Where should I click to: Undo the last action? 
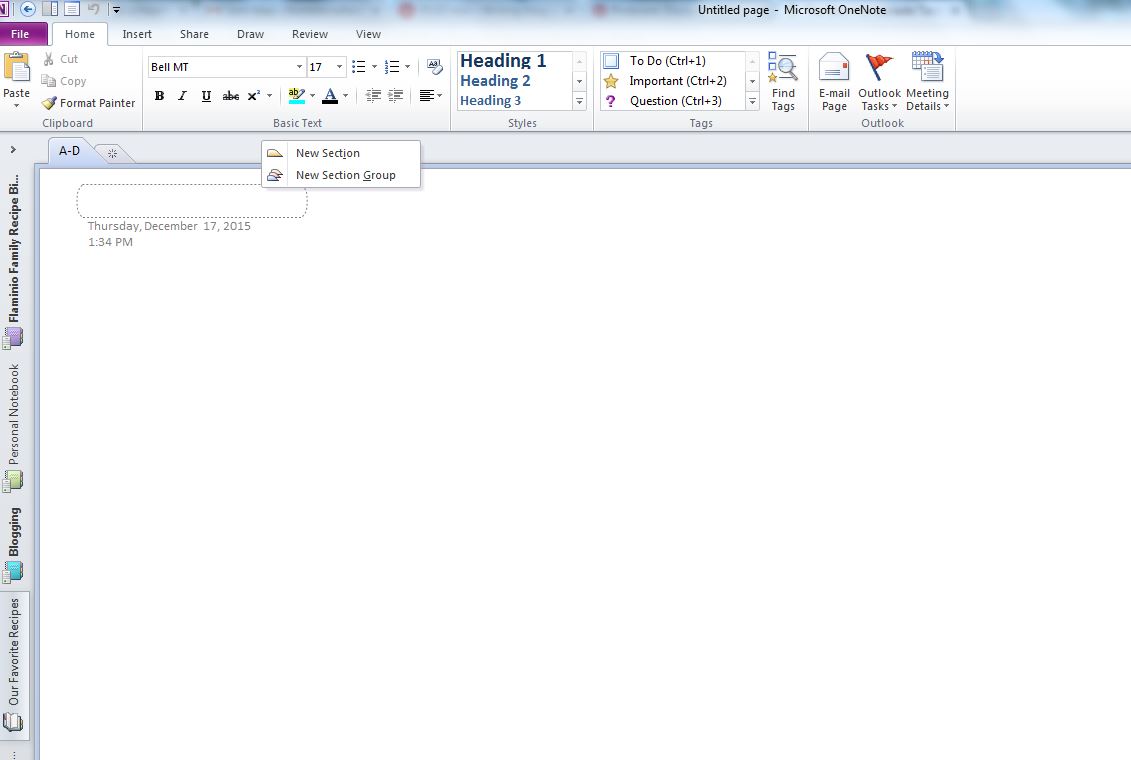[93, 9]
